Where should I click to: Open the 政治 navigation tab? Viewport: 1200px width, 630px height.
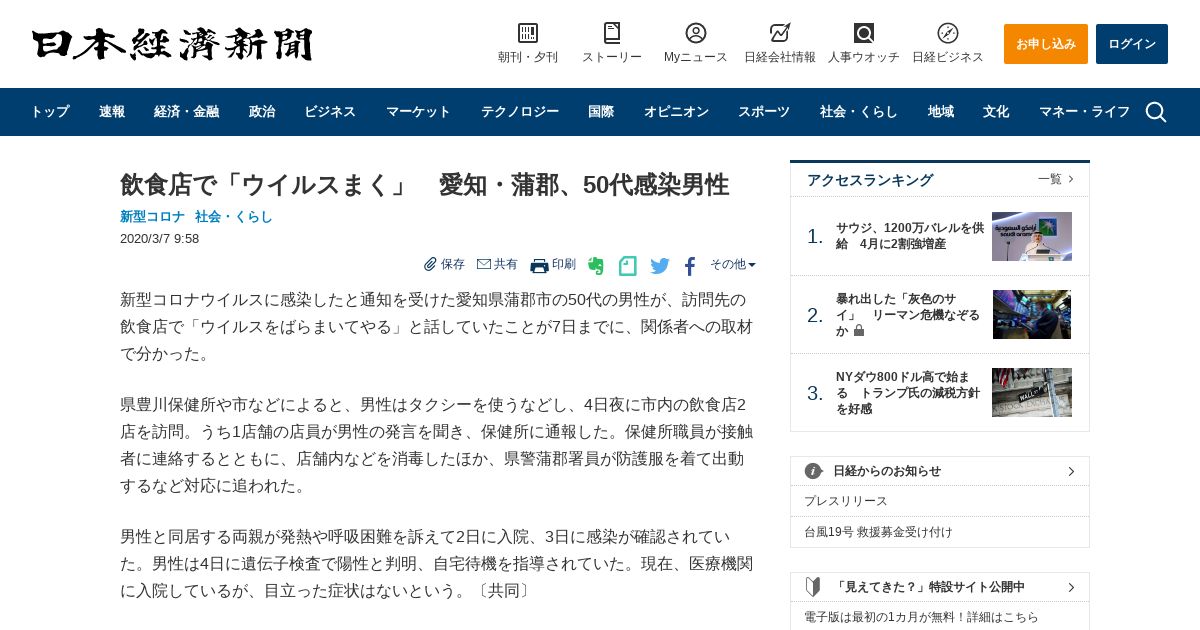point(262,112)
